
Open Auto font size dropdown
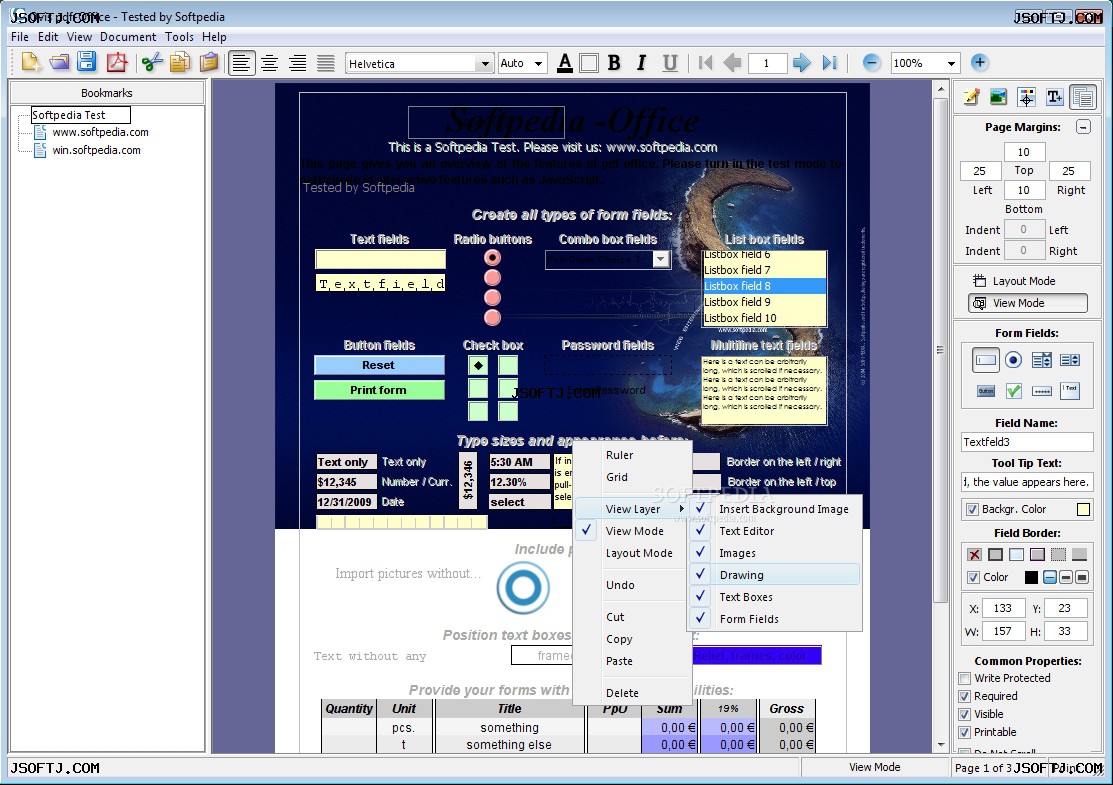tap(539, 64)
